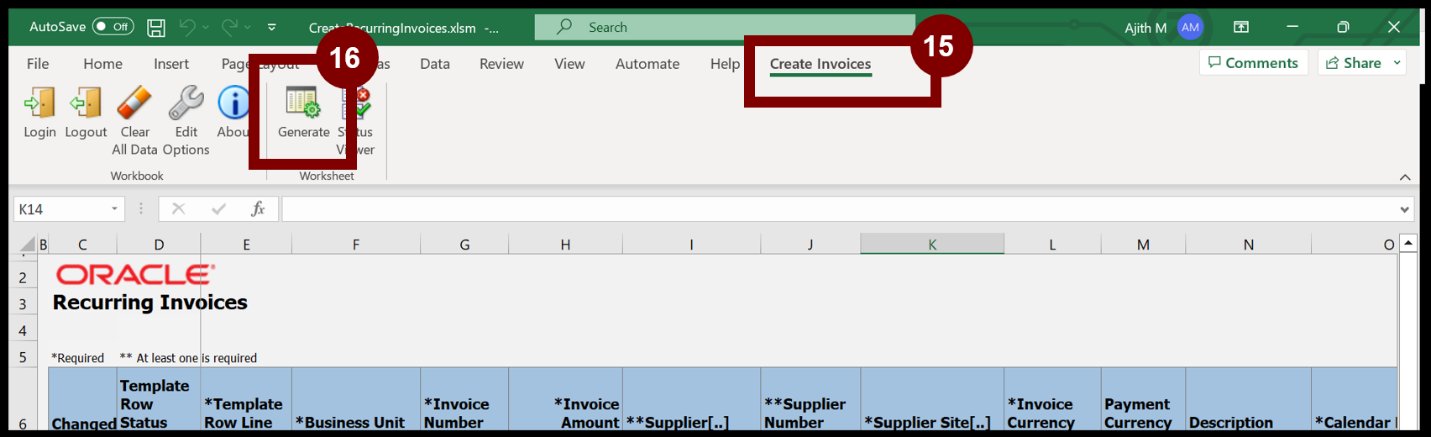Click the formula bar Enter checkmark icon
This screenshot has height=437, width=1431.
(218, 209)
